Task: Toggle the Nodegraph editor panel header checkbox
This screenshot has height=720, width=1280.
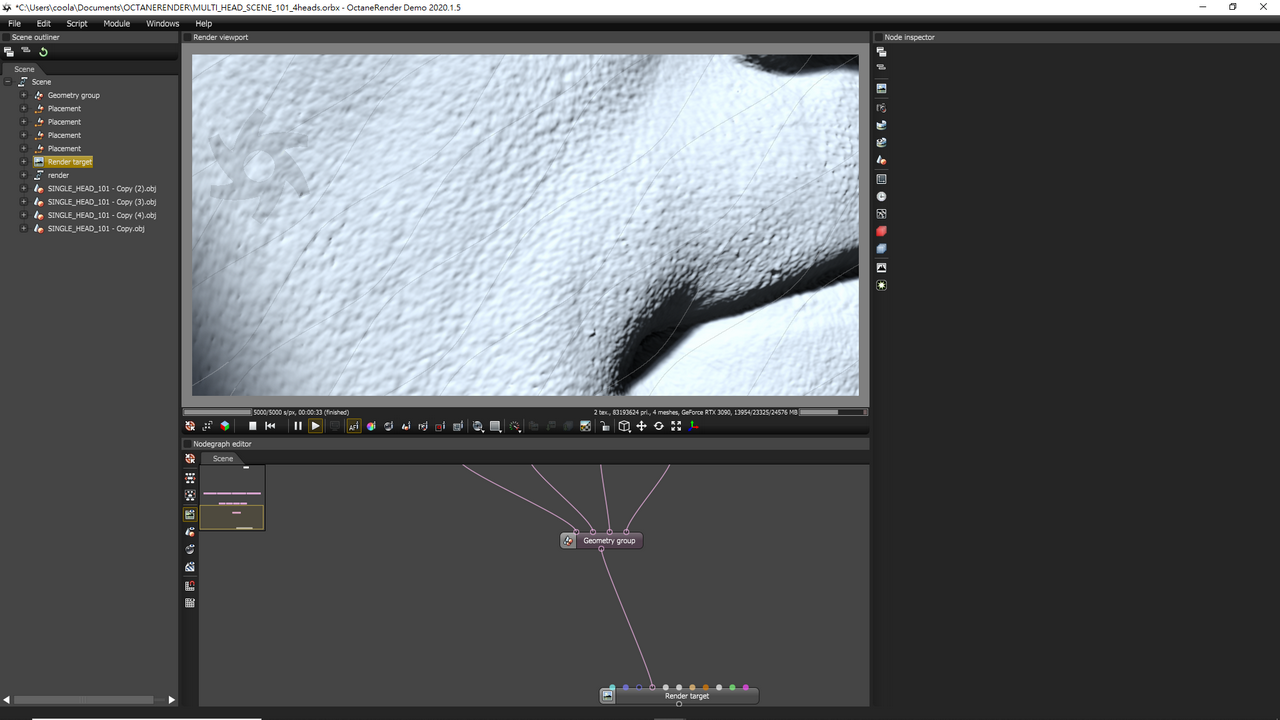Action: [x=187, y=444]
